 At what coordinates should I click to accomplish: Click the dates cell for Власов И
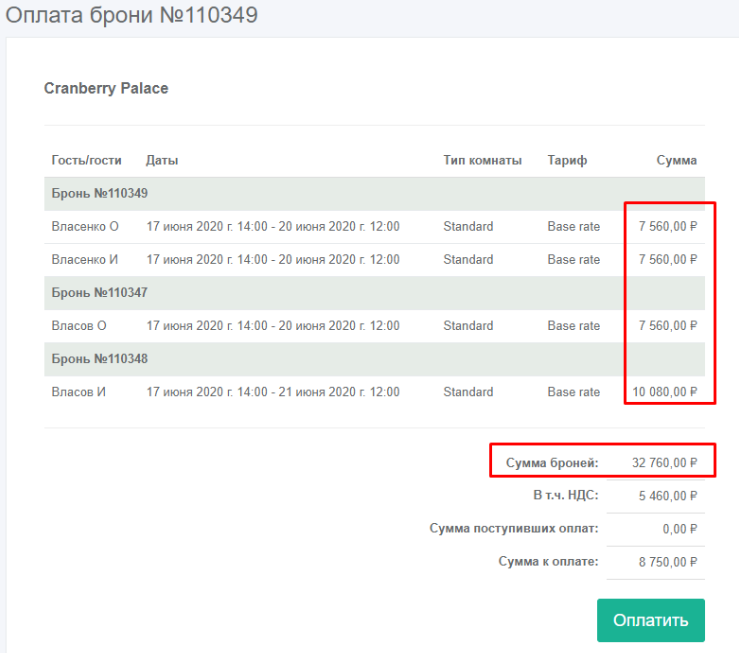point(273,392)
